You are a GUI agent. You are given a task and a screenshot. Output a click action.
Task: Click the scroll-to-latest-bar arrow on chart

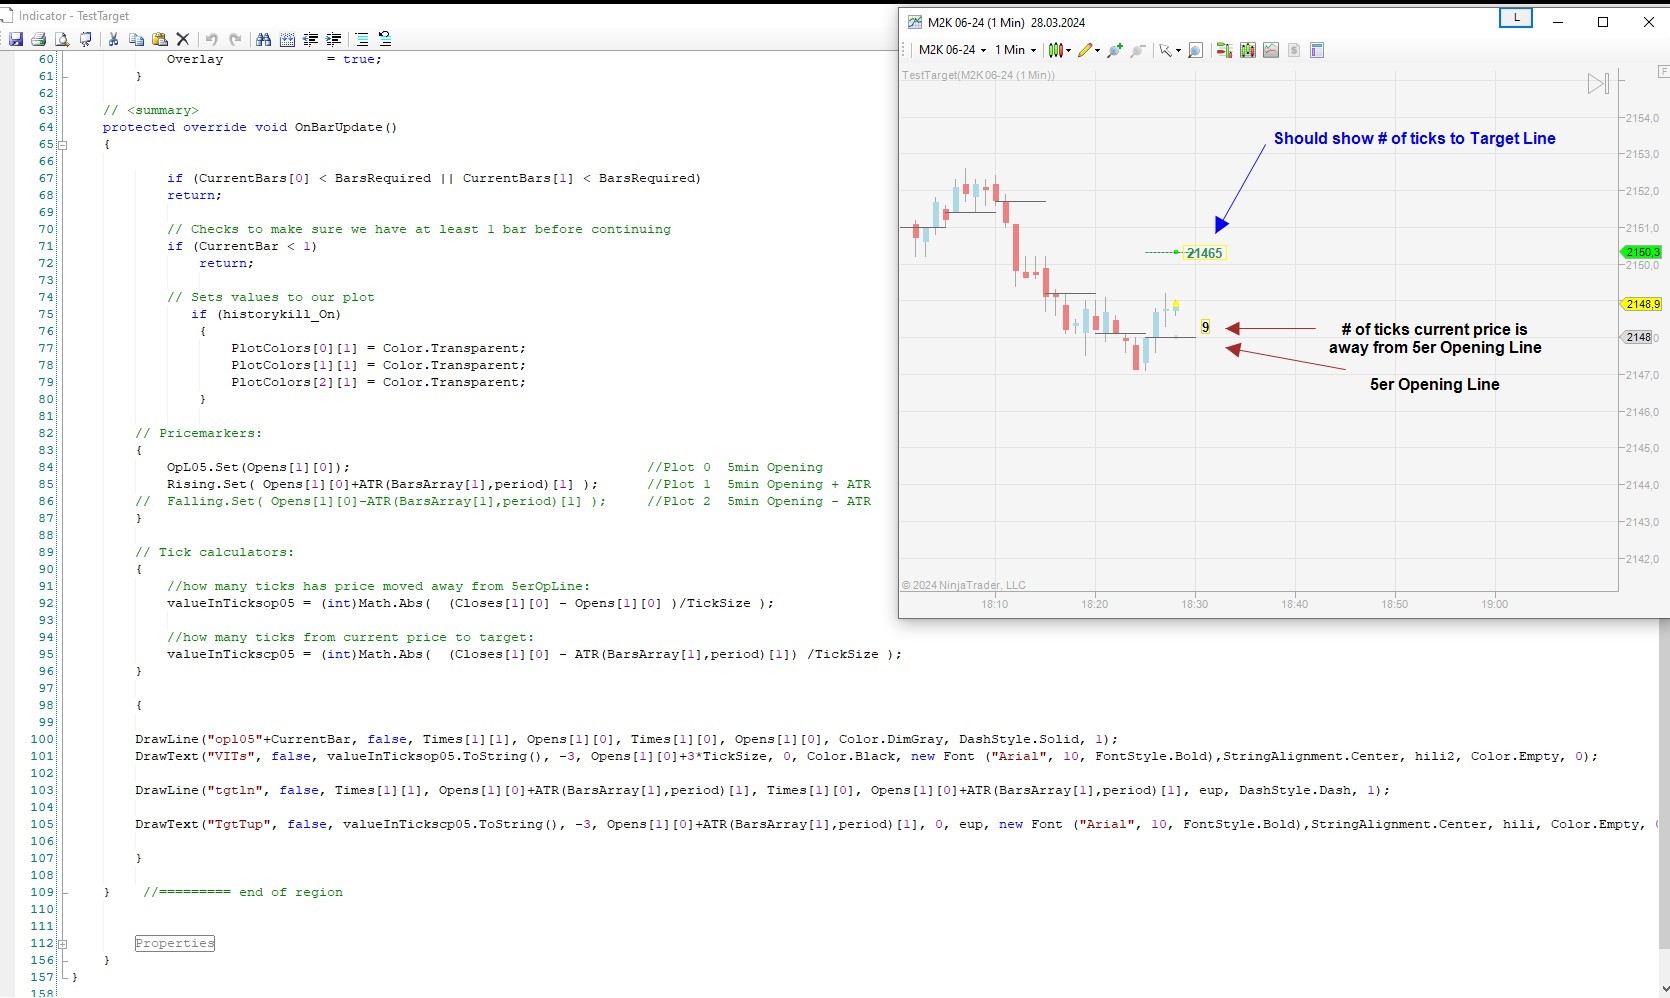pyautogui.click(x=1598, y=84)
